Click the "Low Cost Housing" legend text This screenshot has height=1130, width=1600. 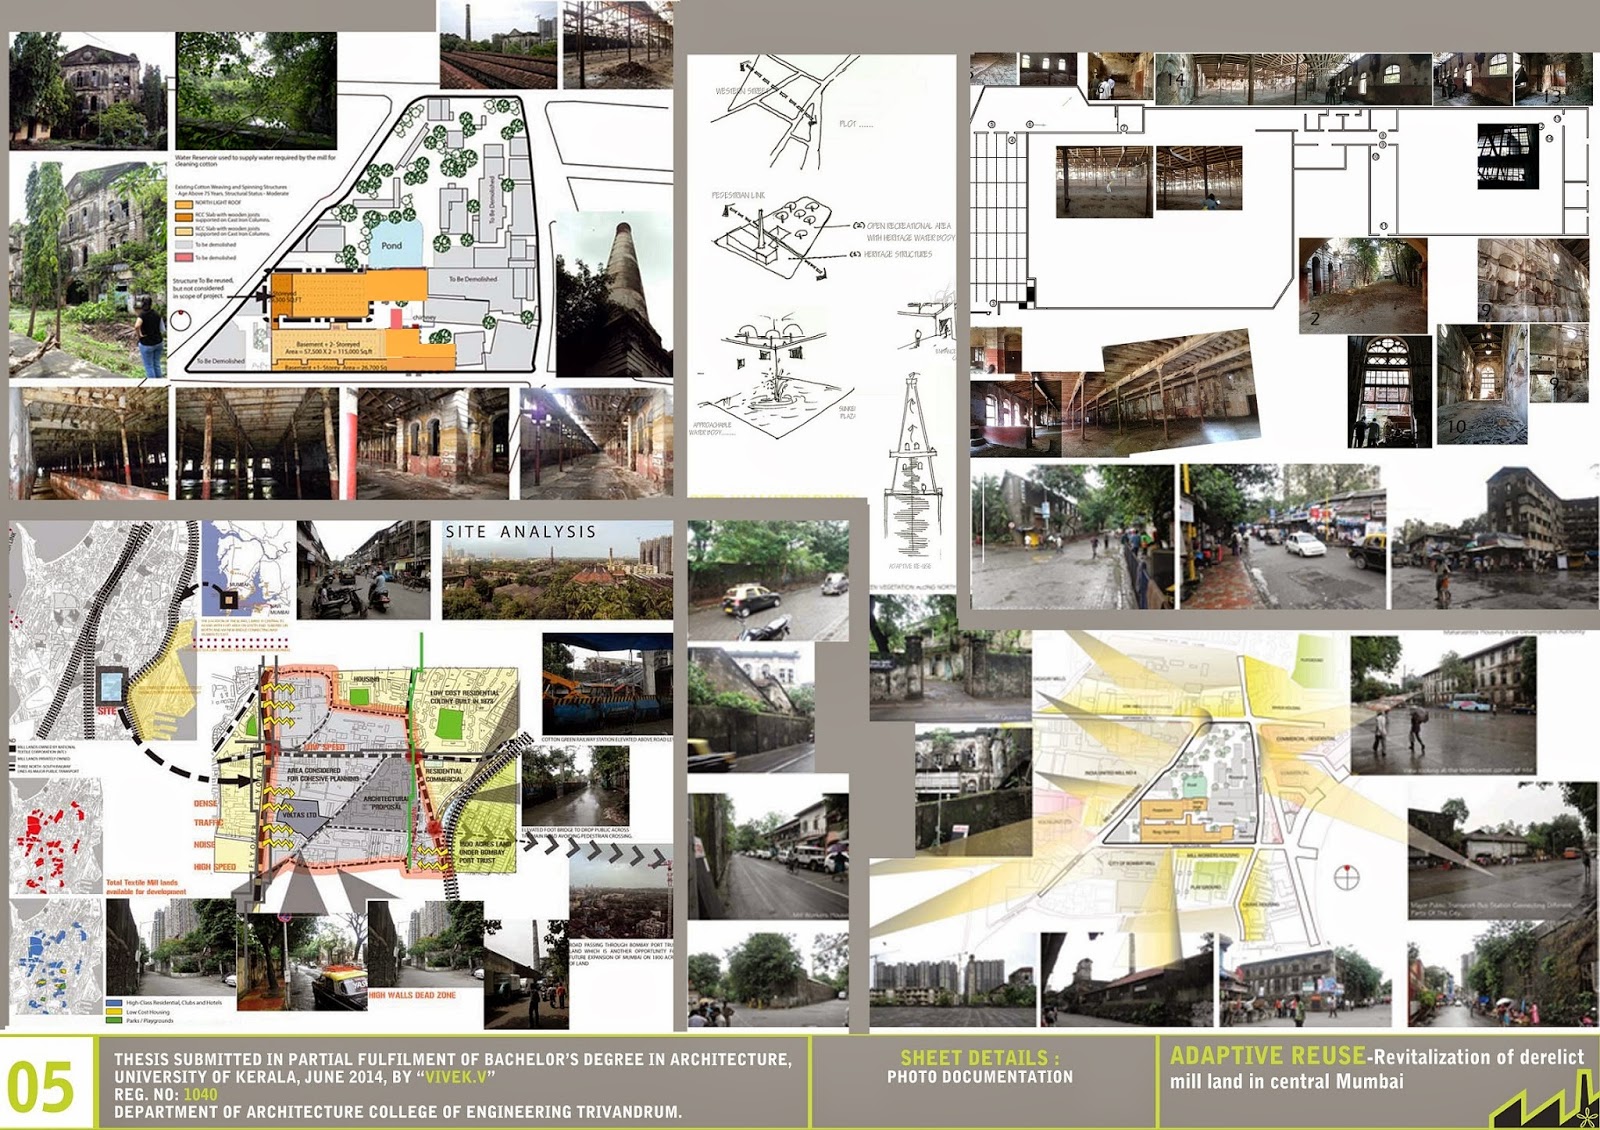tap(148, 1012)
